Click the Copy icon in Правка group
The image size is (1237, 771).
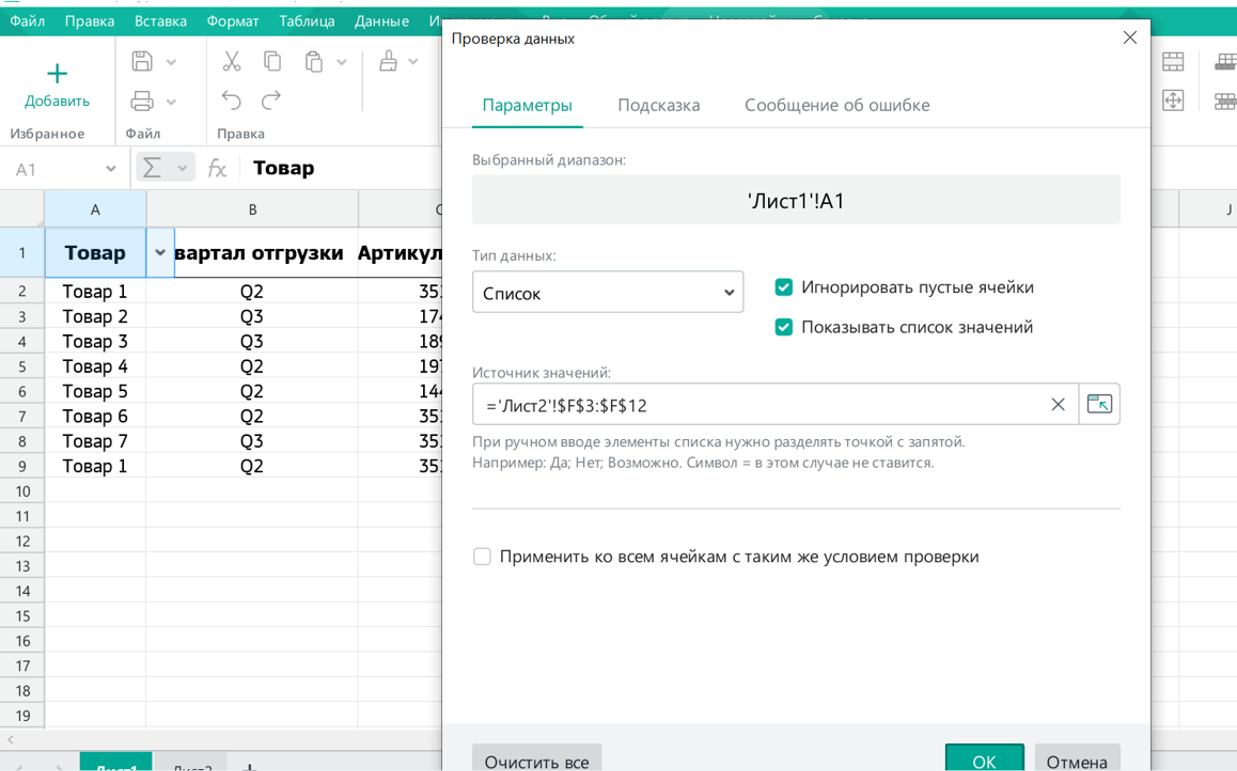pos(270,61)
